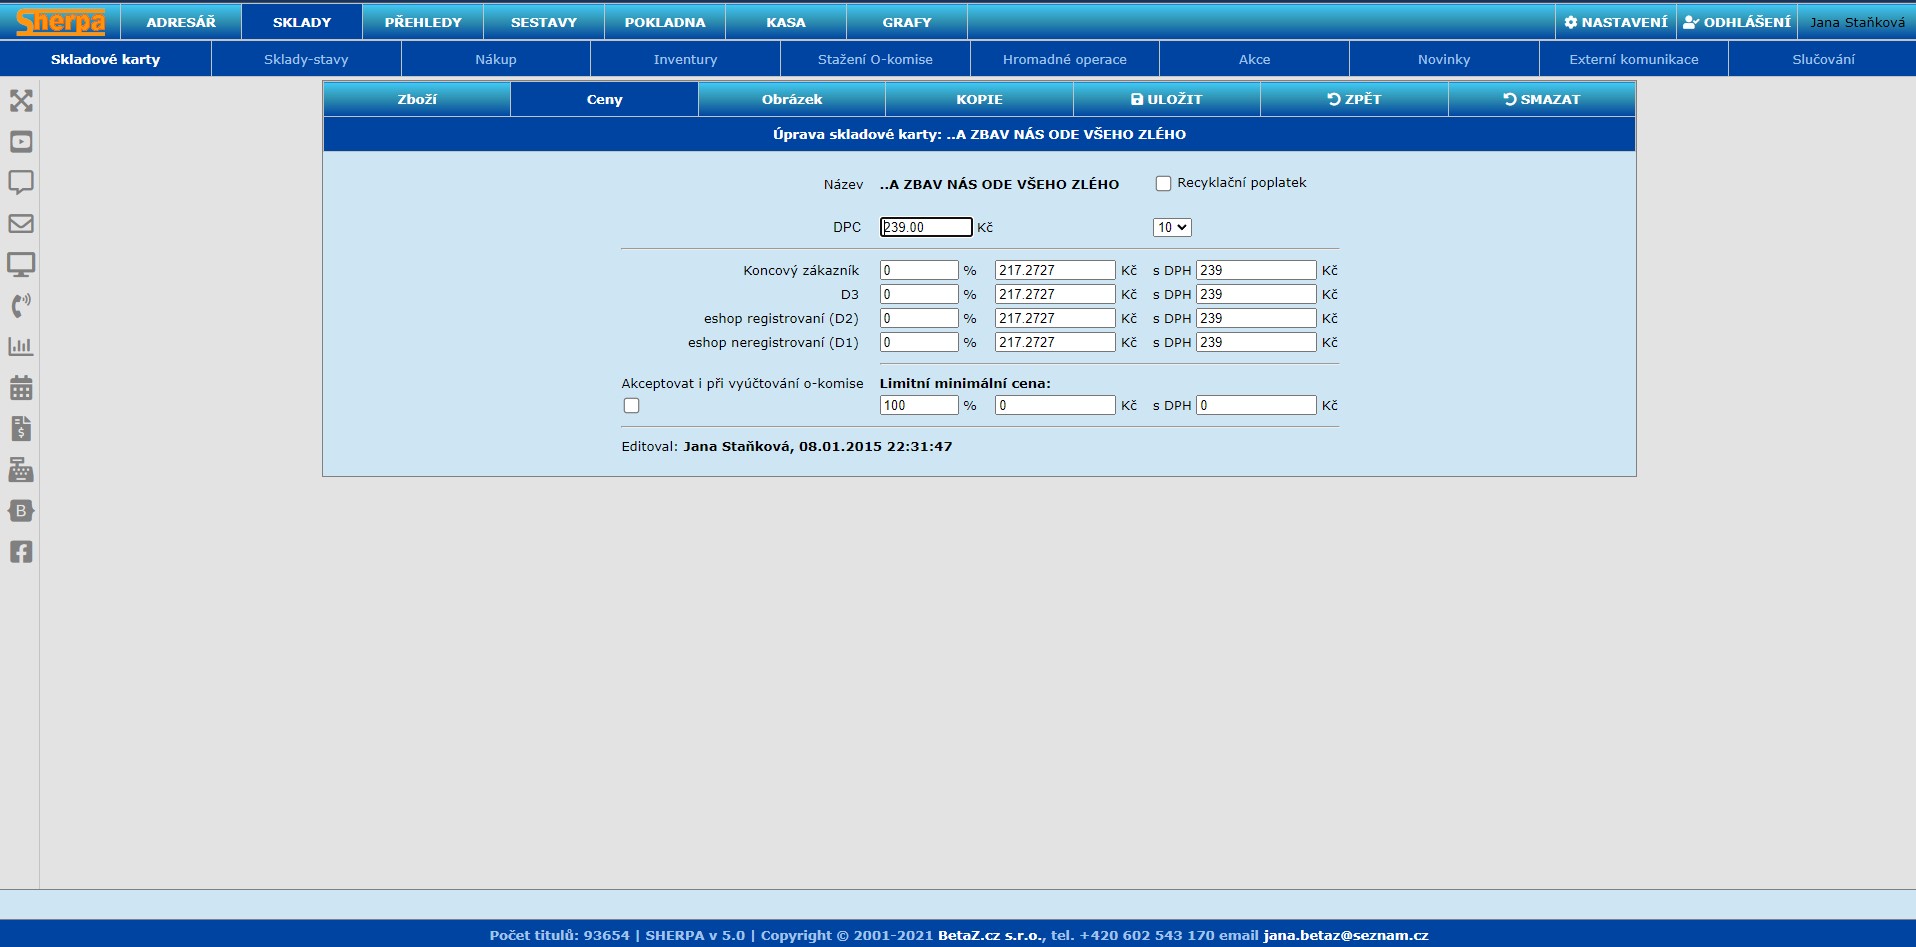
Task: Tick the Akceptovat i při vyúčtování o-komise checkbox
Action: [631, 406]
